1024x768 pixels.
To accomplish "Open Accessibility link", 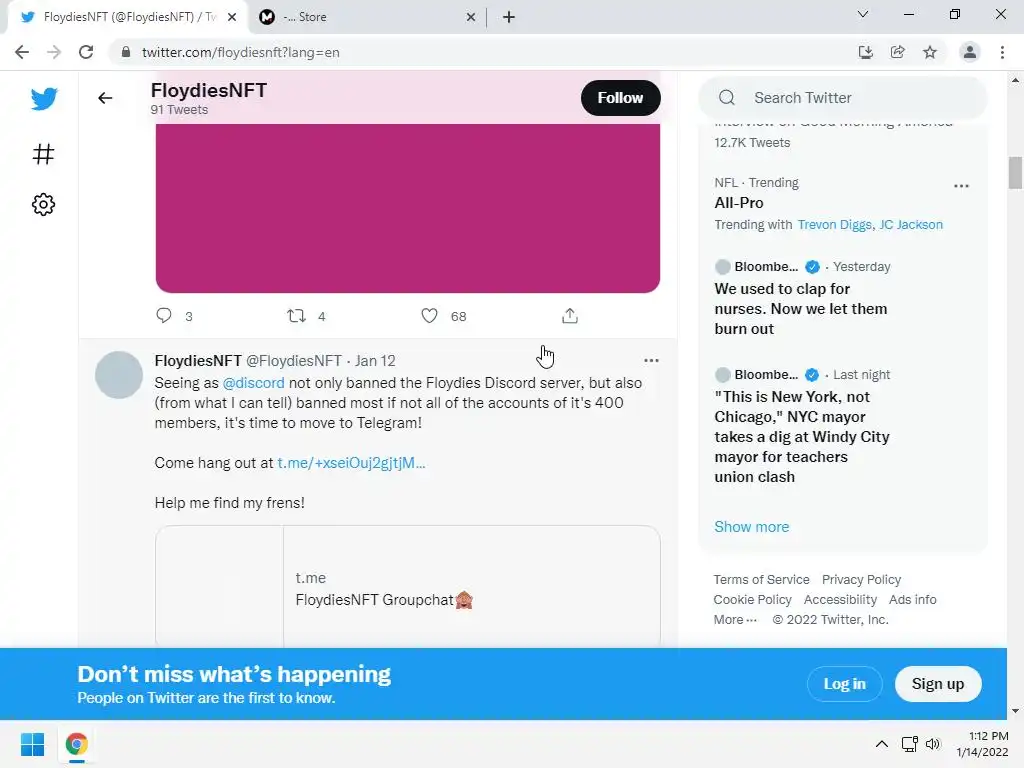I will point(840,600).
